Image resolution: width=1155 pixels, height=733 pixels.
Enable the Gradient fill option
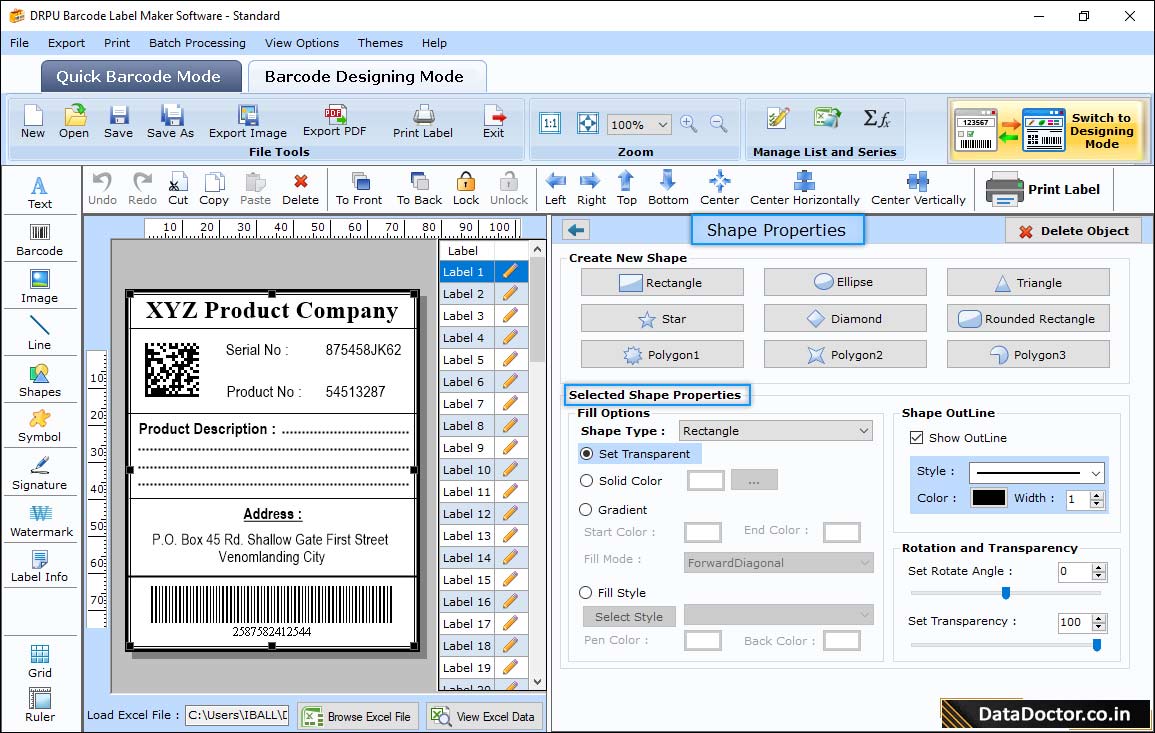588,510
